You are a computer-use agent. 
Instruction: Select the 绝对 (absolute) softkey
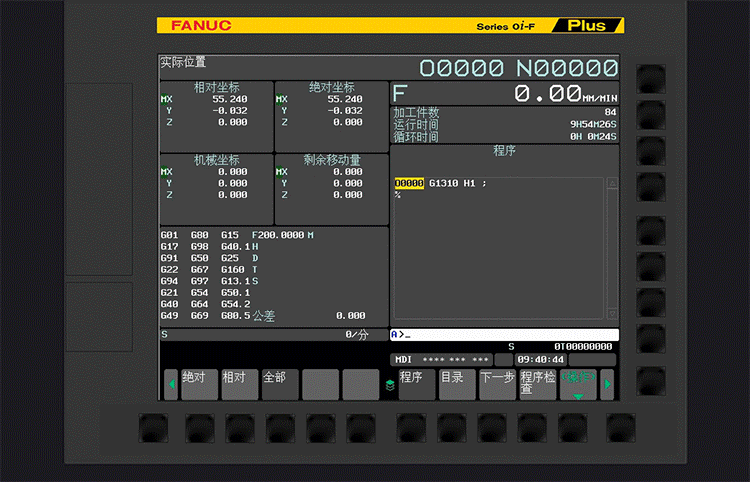[199, 384]
